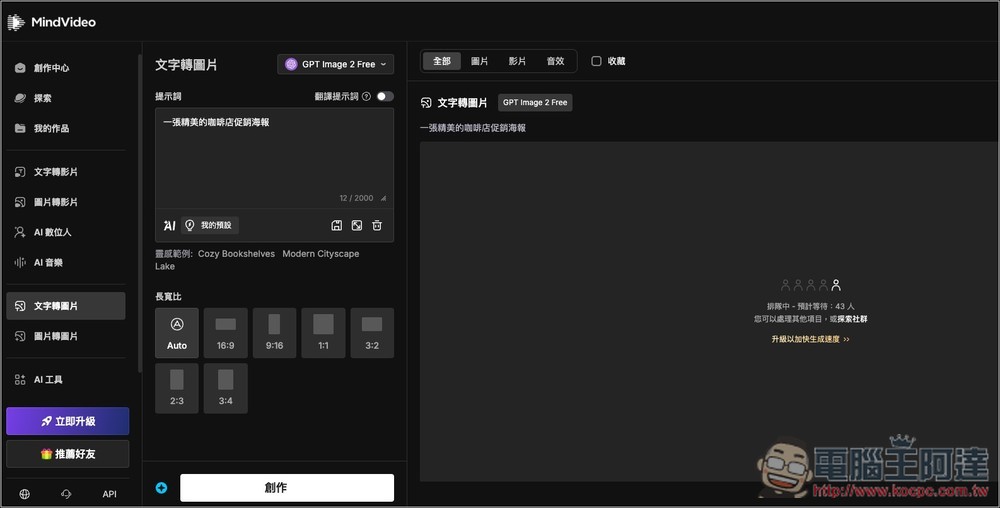The height and width of the screenshot is (508, 1000).
Task: Select the 3:2 aspect ratio
Action: pyautogui.click(x=372, y=333)
